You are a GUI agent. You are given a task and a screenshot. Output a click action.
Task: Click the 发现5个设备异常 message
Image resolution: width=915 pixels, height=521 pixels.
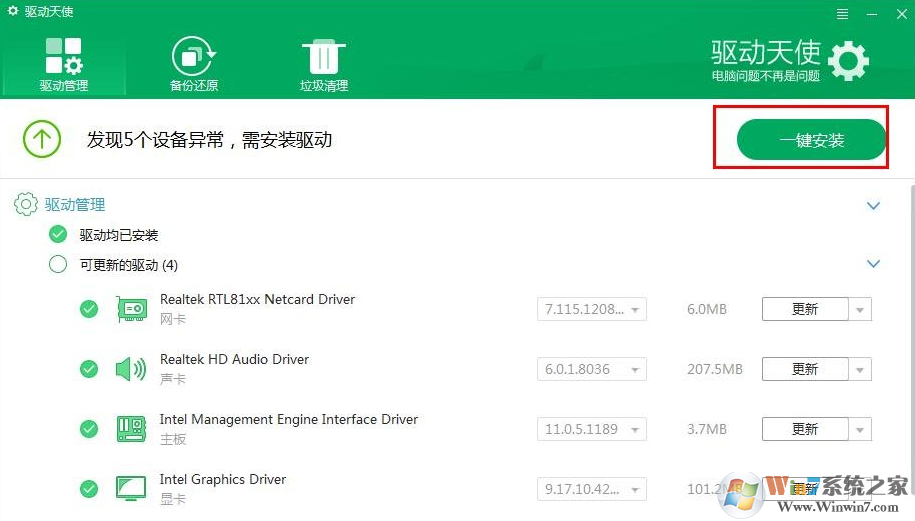point(209,140)
